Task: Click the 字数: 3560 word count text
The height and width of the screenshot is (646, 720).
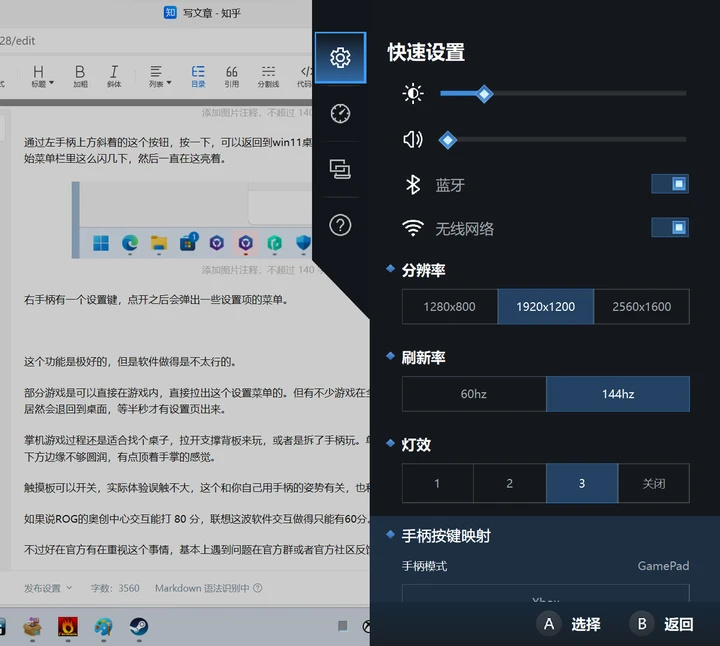Action: click(x=115, y=588)
